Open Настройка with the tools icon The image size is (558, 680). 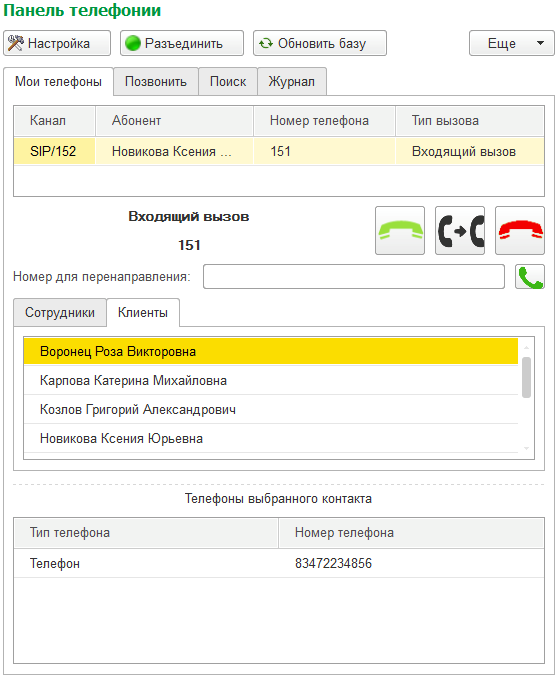click(57, 43)
